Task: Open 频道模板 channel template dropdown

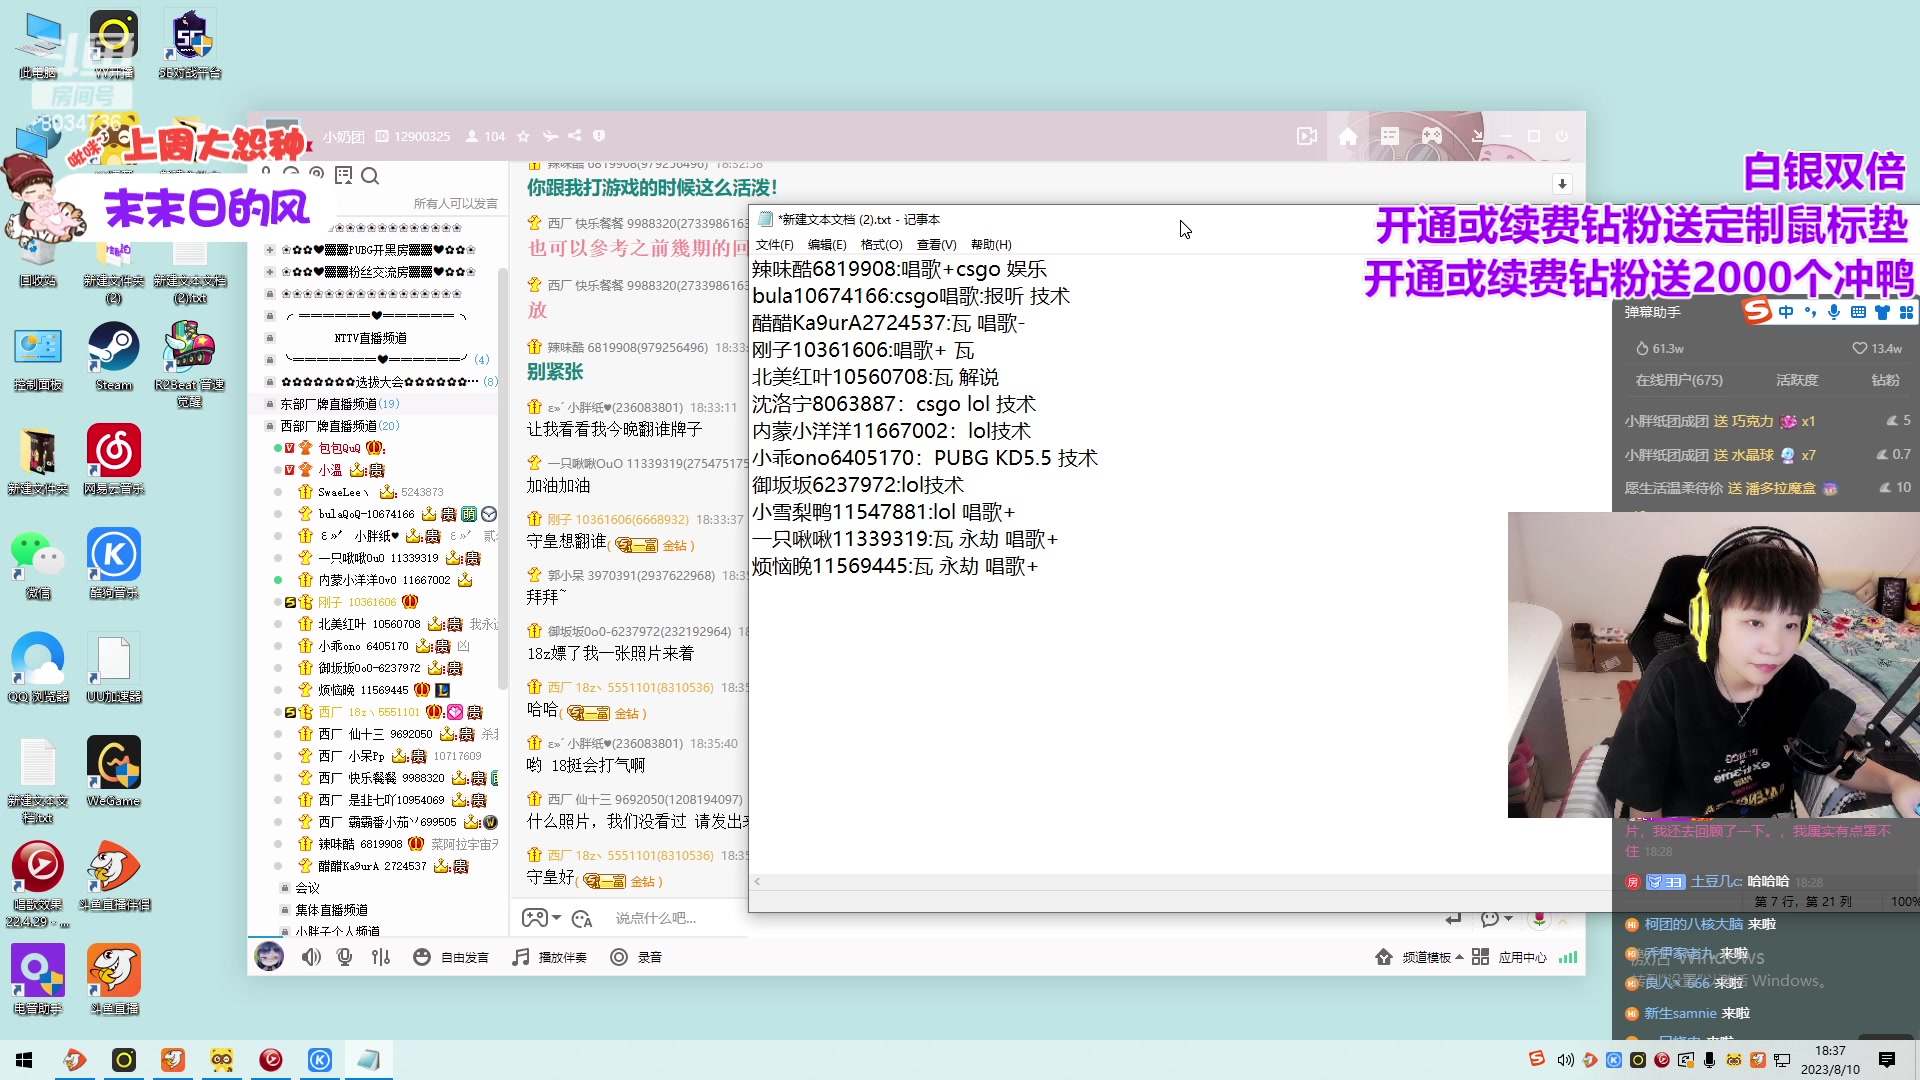Action: point(1419,957)
